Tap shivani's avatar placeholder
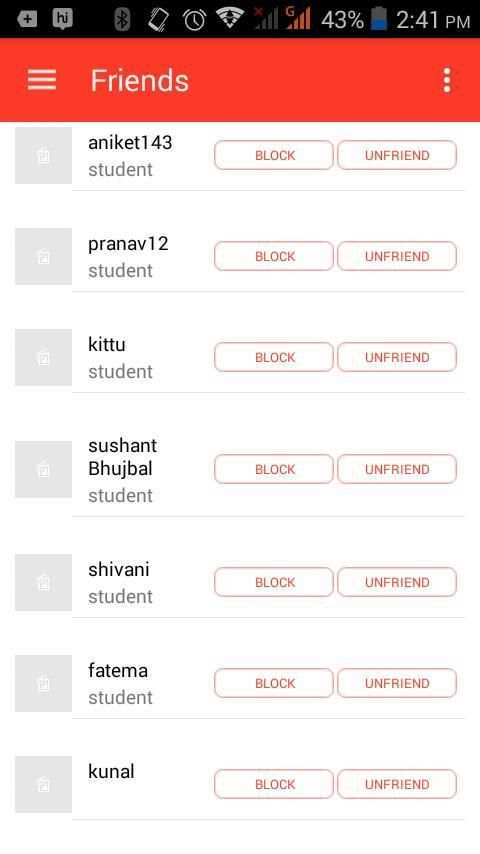Viewport: 480px width, 854px height. click(x=43, y=582)
